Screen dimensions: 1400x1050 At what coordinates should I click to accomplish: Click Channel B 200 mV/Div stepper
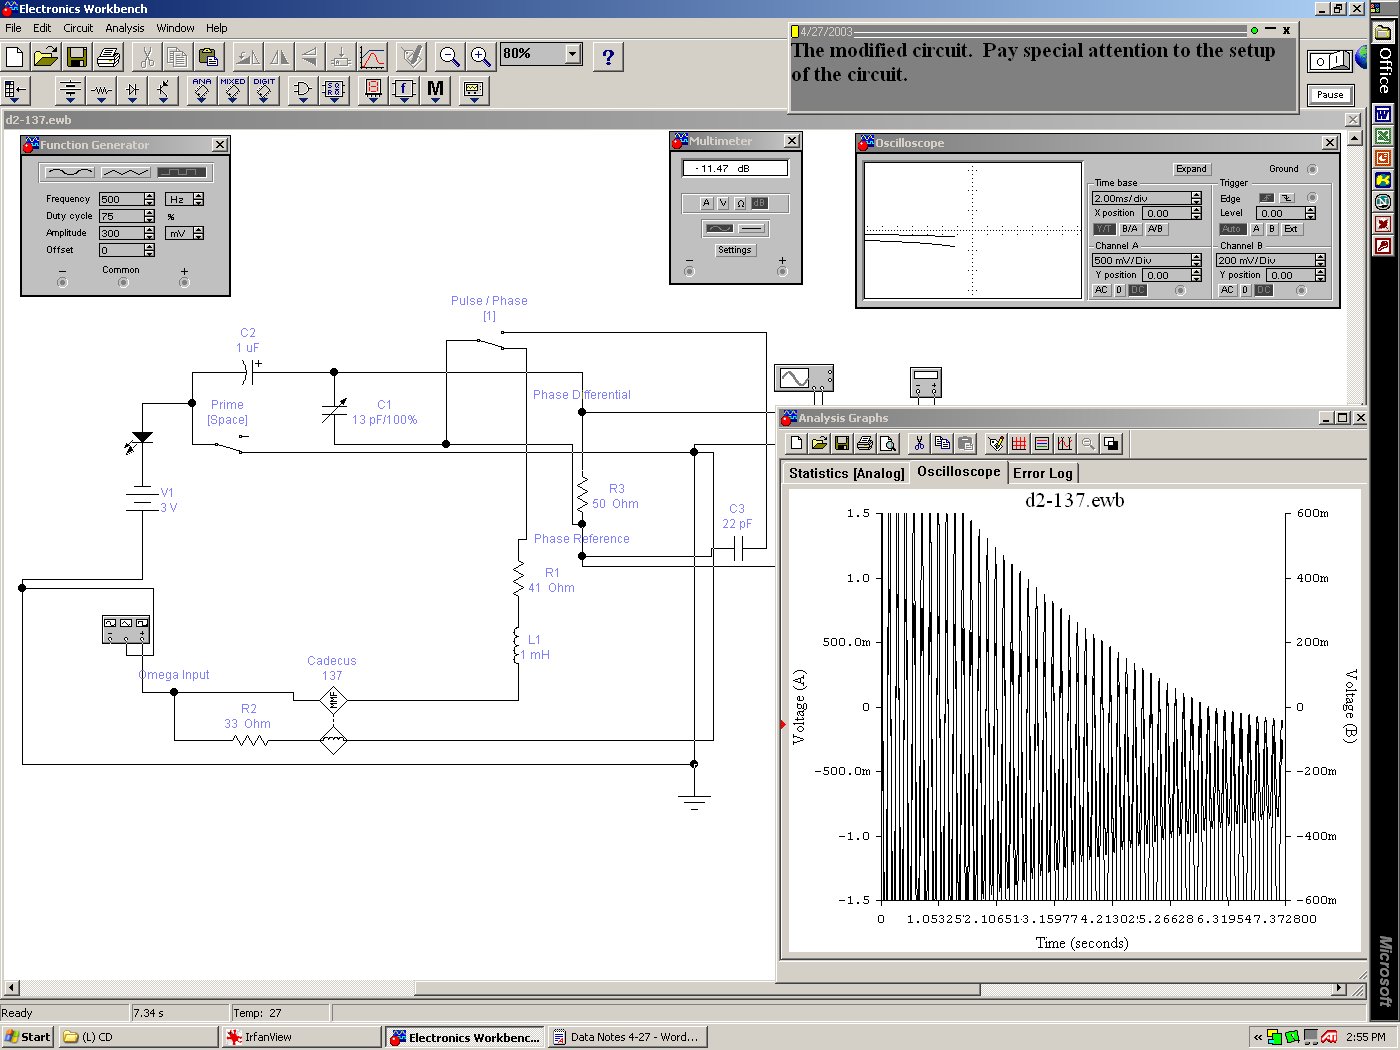click(x=1320, y=260)
